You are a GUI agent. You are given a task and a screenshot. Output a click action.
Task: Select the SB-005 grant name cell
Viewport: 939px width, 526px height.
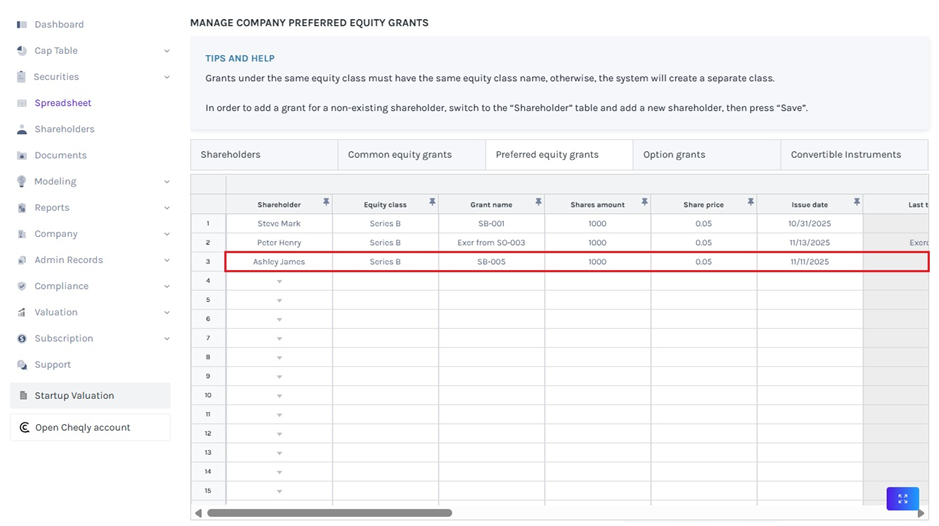coord(491,262)
